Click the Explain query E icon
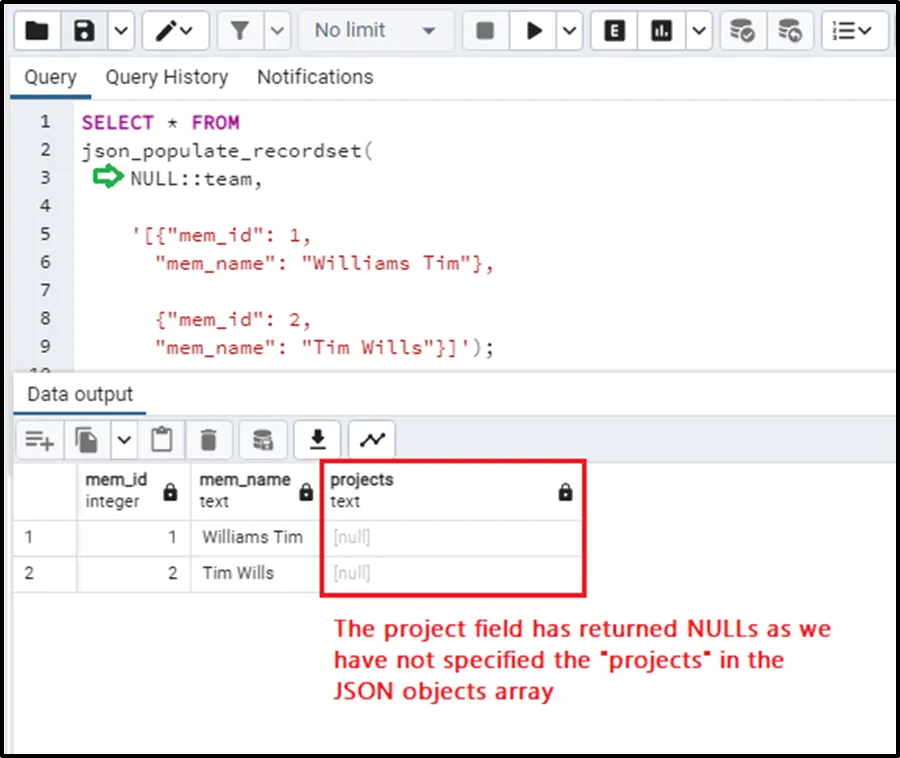 tap(615, 31)
